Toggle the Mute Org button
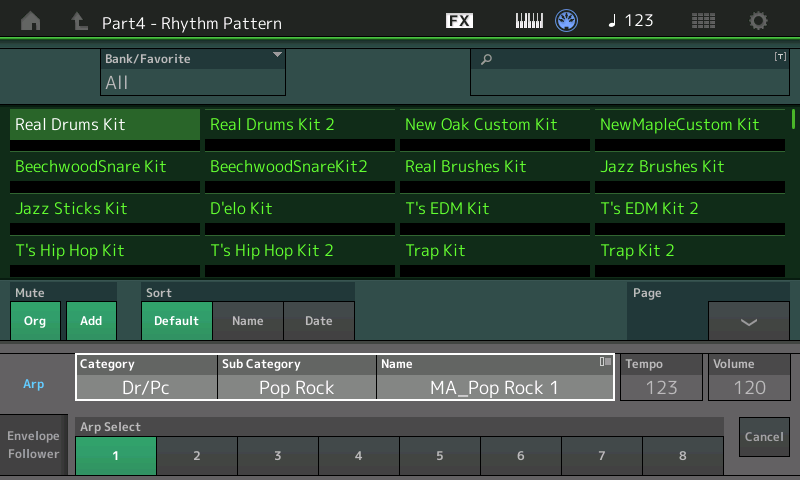 (x=35, y=321)
